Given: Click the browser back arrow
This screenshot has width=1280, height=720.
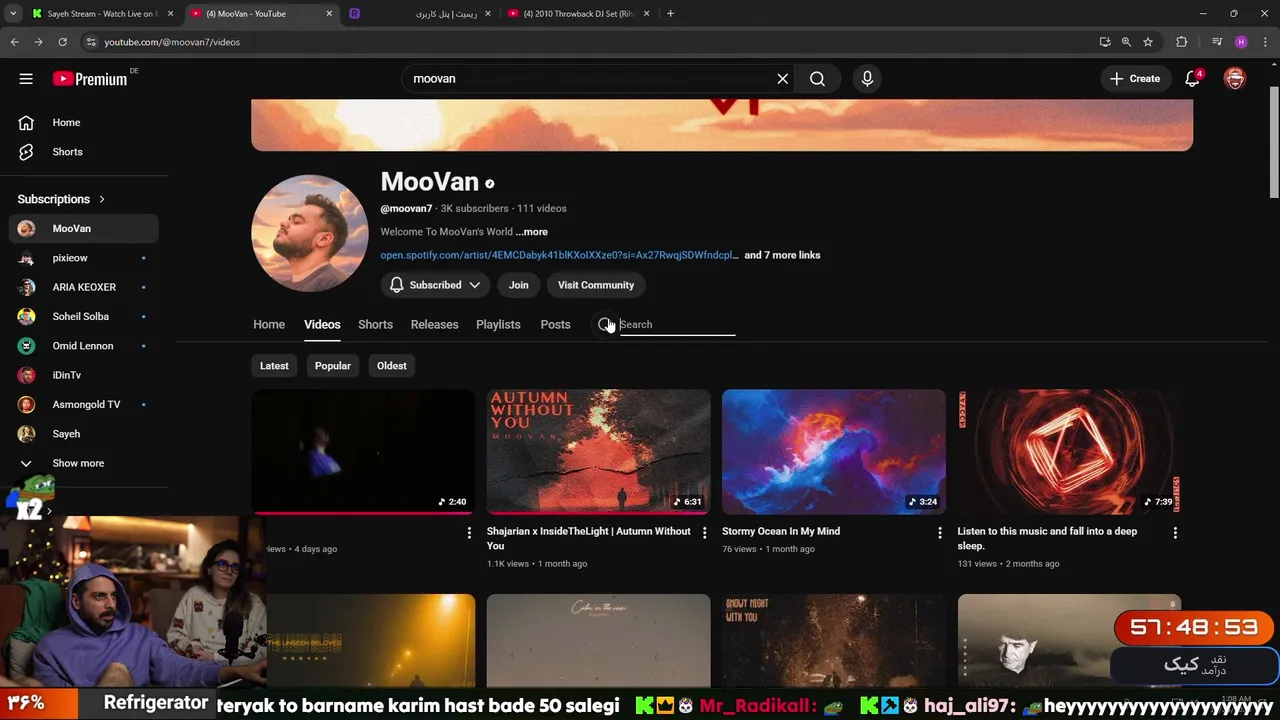Looking at the screenshot, I should 14,42.
